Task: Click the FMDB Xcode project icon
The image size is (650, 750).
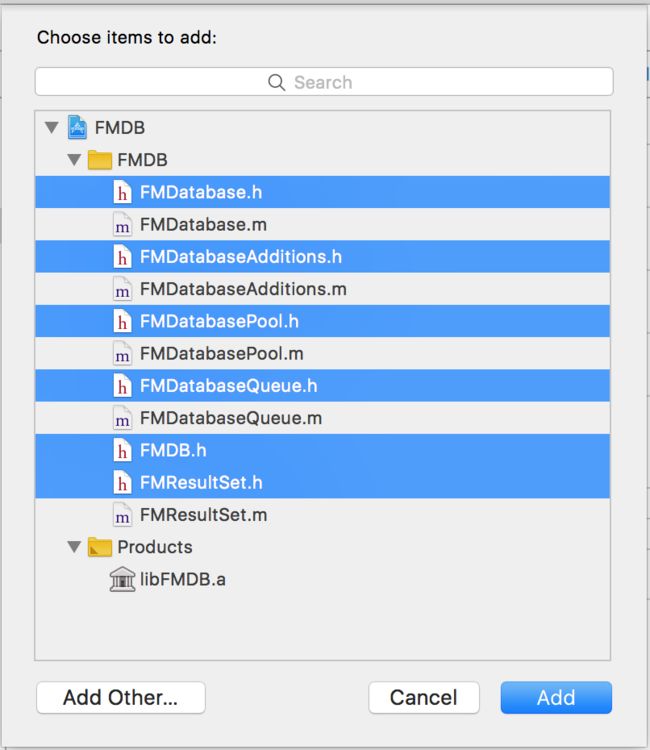Action: [x=77, y=127]
